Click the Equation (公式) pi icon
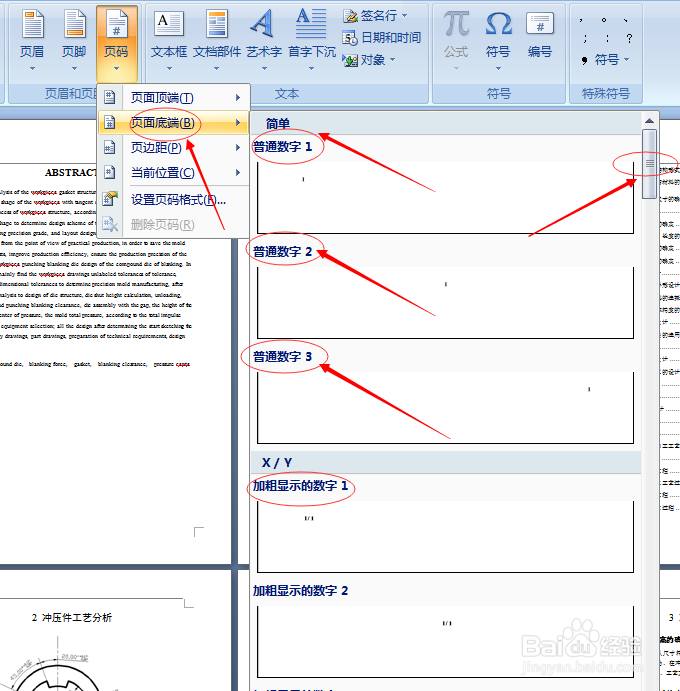This screenshot has height=691, width=680. pyautogui.click(x=456, y=24)
